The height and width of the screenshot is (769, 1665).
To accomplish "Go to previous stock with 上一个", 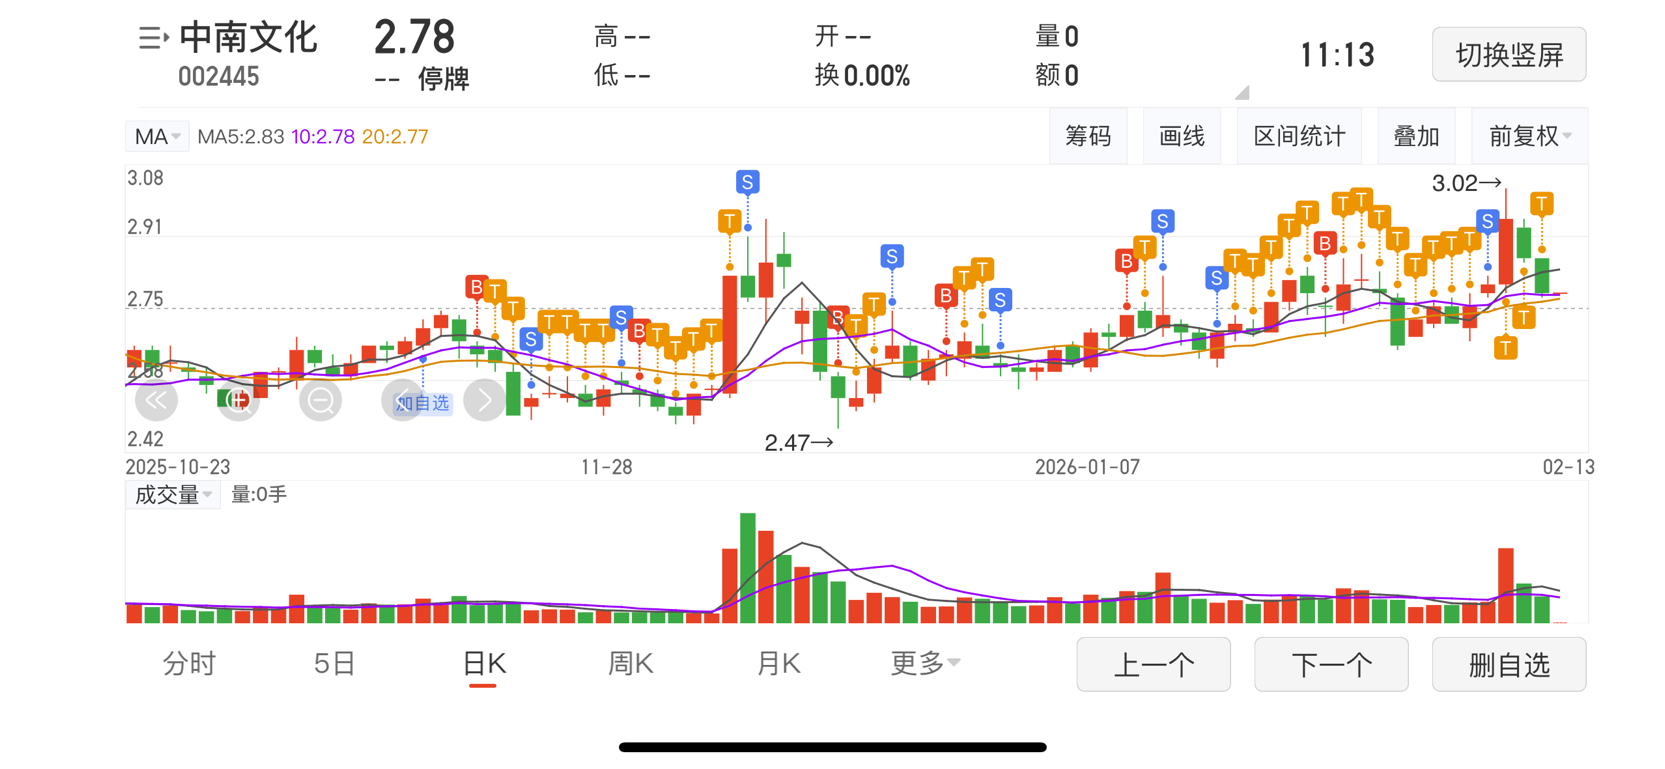I will (1153, 664).
